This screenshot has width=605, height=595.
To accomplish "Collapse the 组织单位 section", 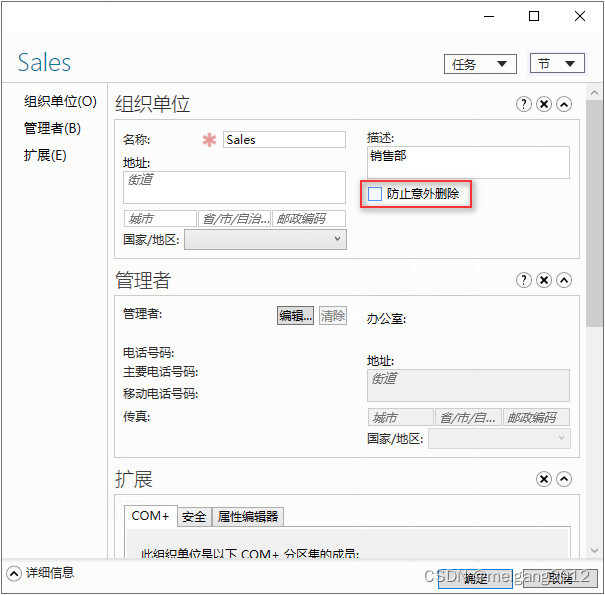I will (x=564, y=104).
